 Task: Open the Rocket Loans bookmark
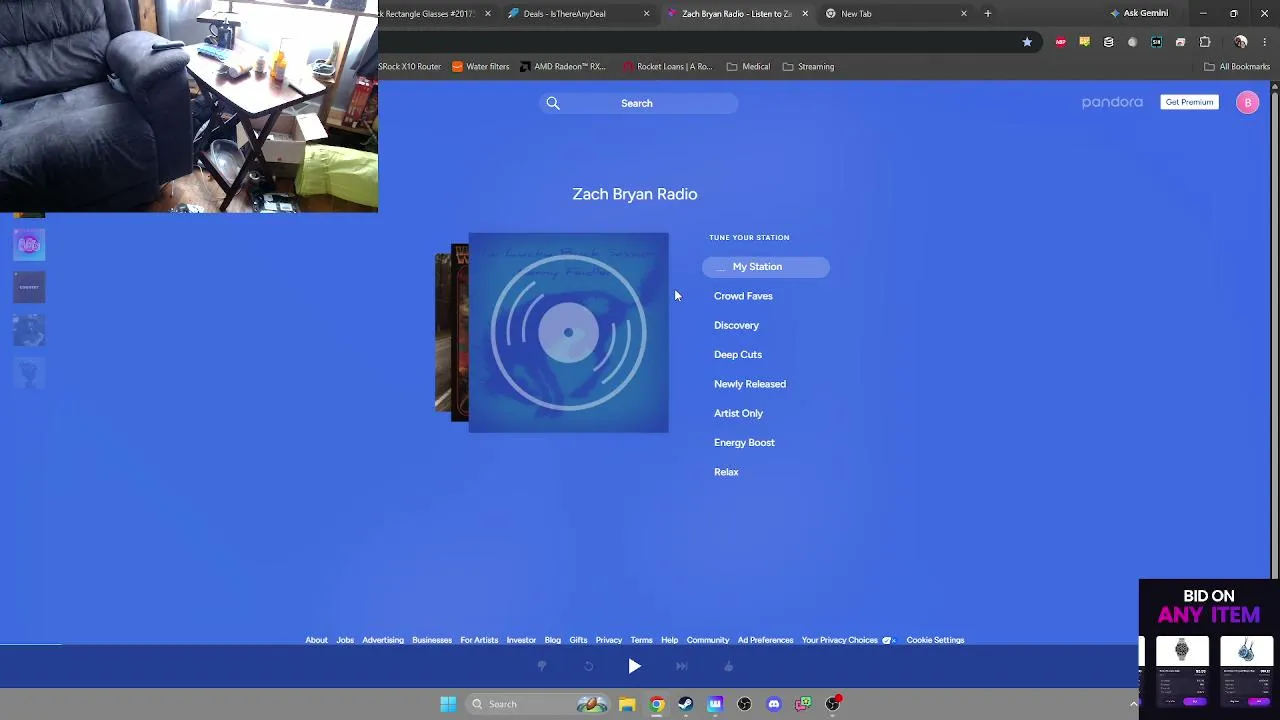point(667,67)
